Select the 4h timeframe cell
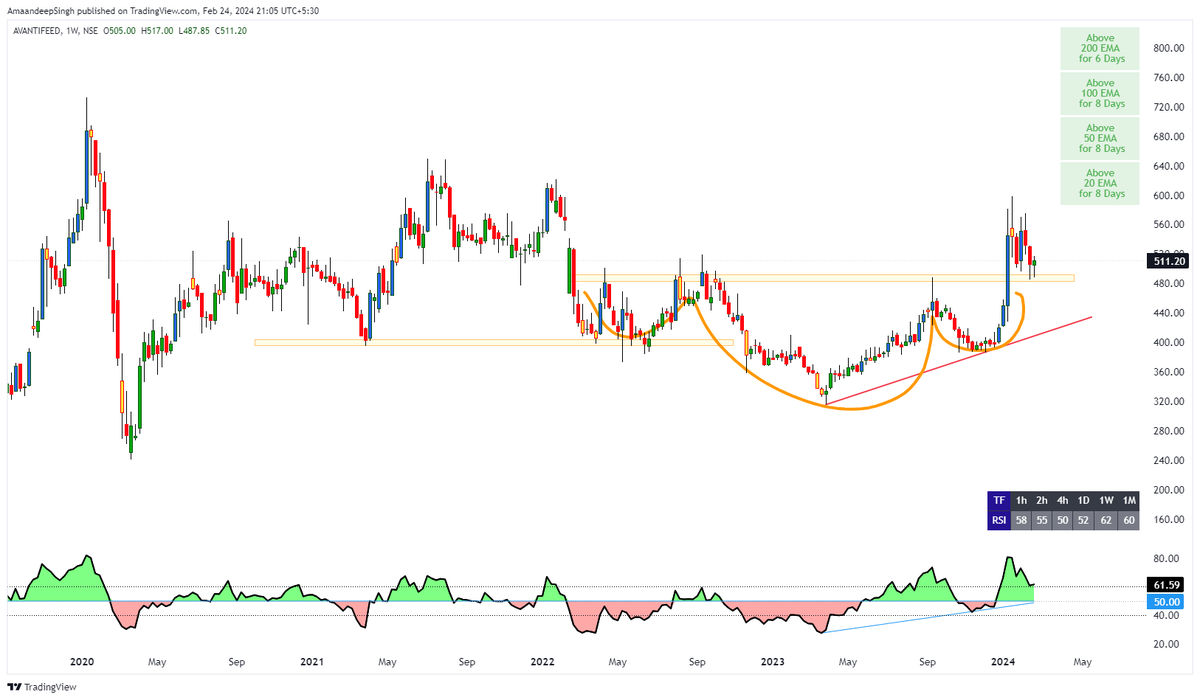Screen dimensions: 1200x700 point(1063,500)
